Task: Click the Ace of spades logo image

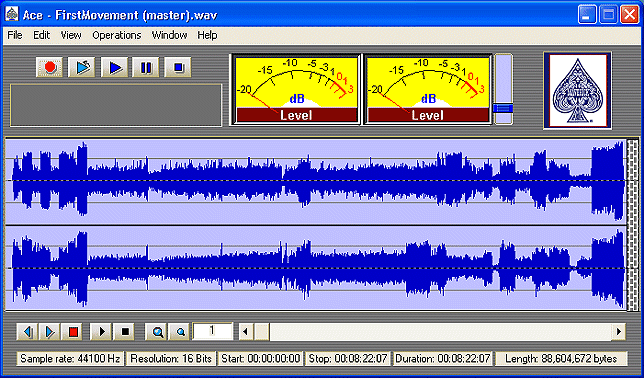Action: [577, 90]
